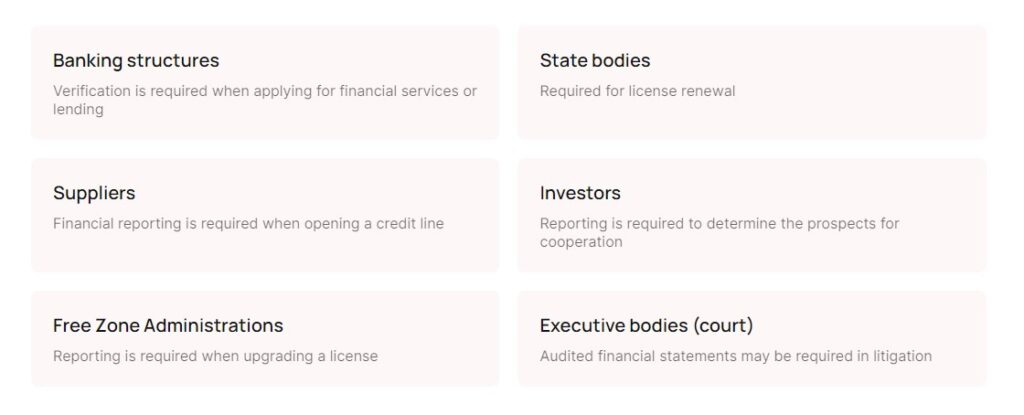Click the word lending in the Banking card

[x=78, y=109]
